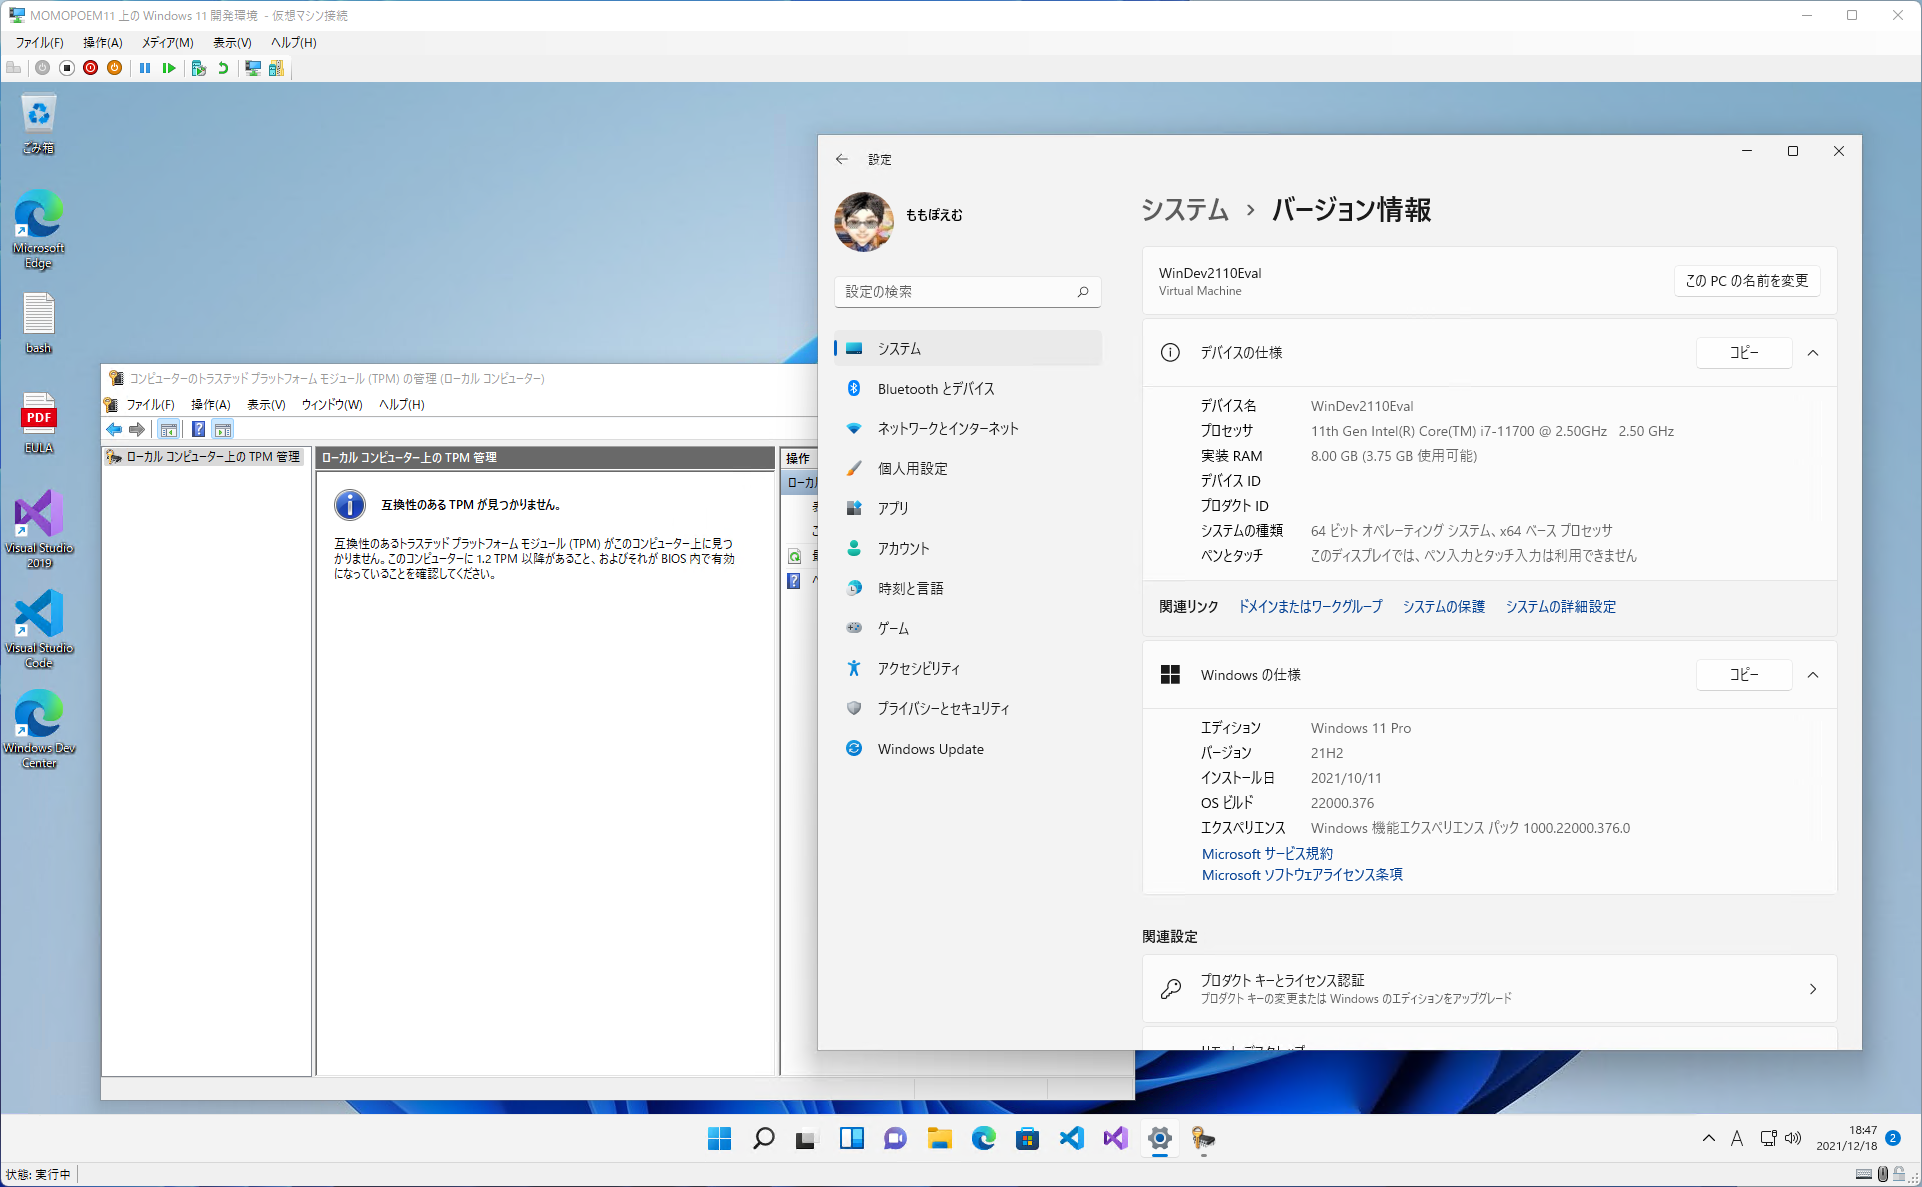Select システム in Settings sidebar
This screenshot has width=1922, height=1187.
click(967, 348)
